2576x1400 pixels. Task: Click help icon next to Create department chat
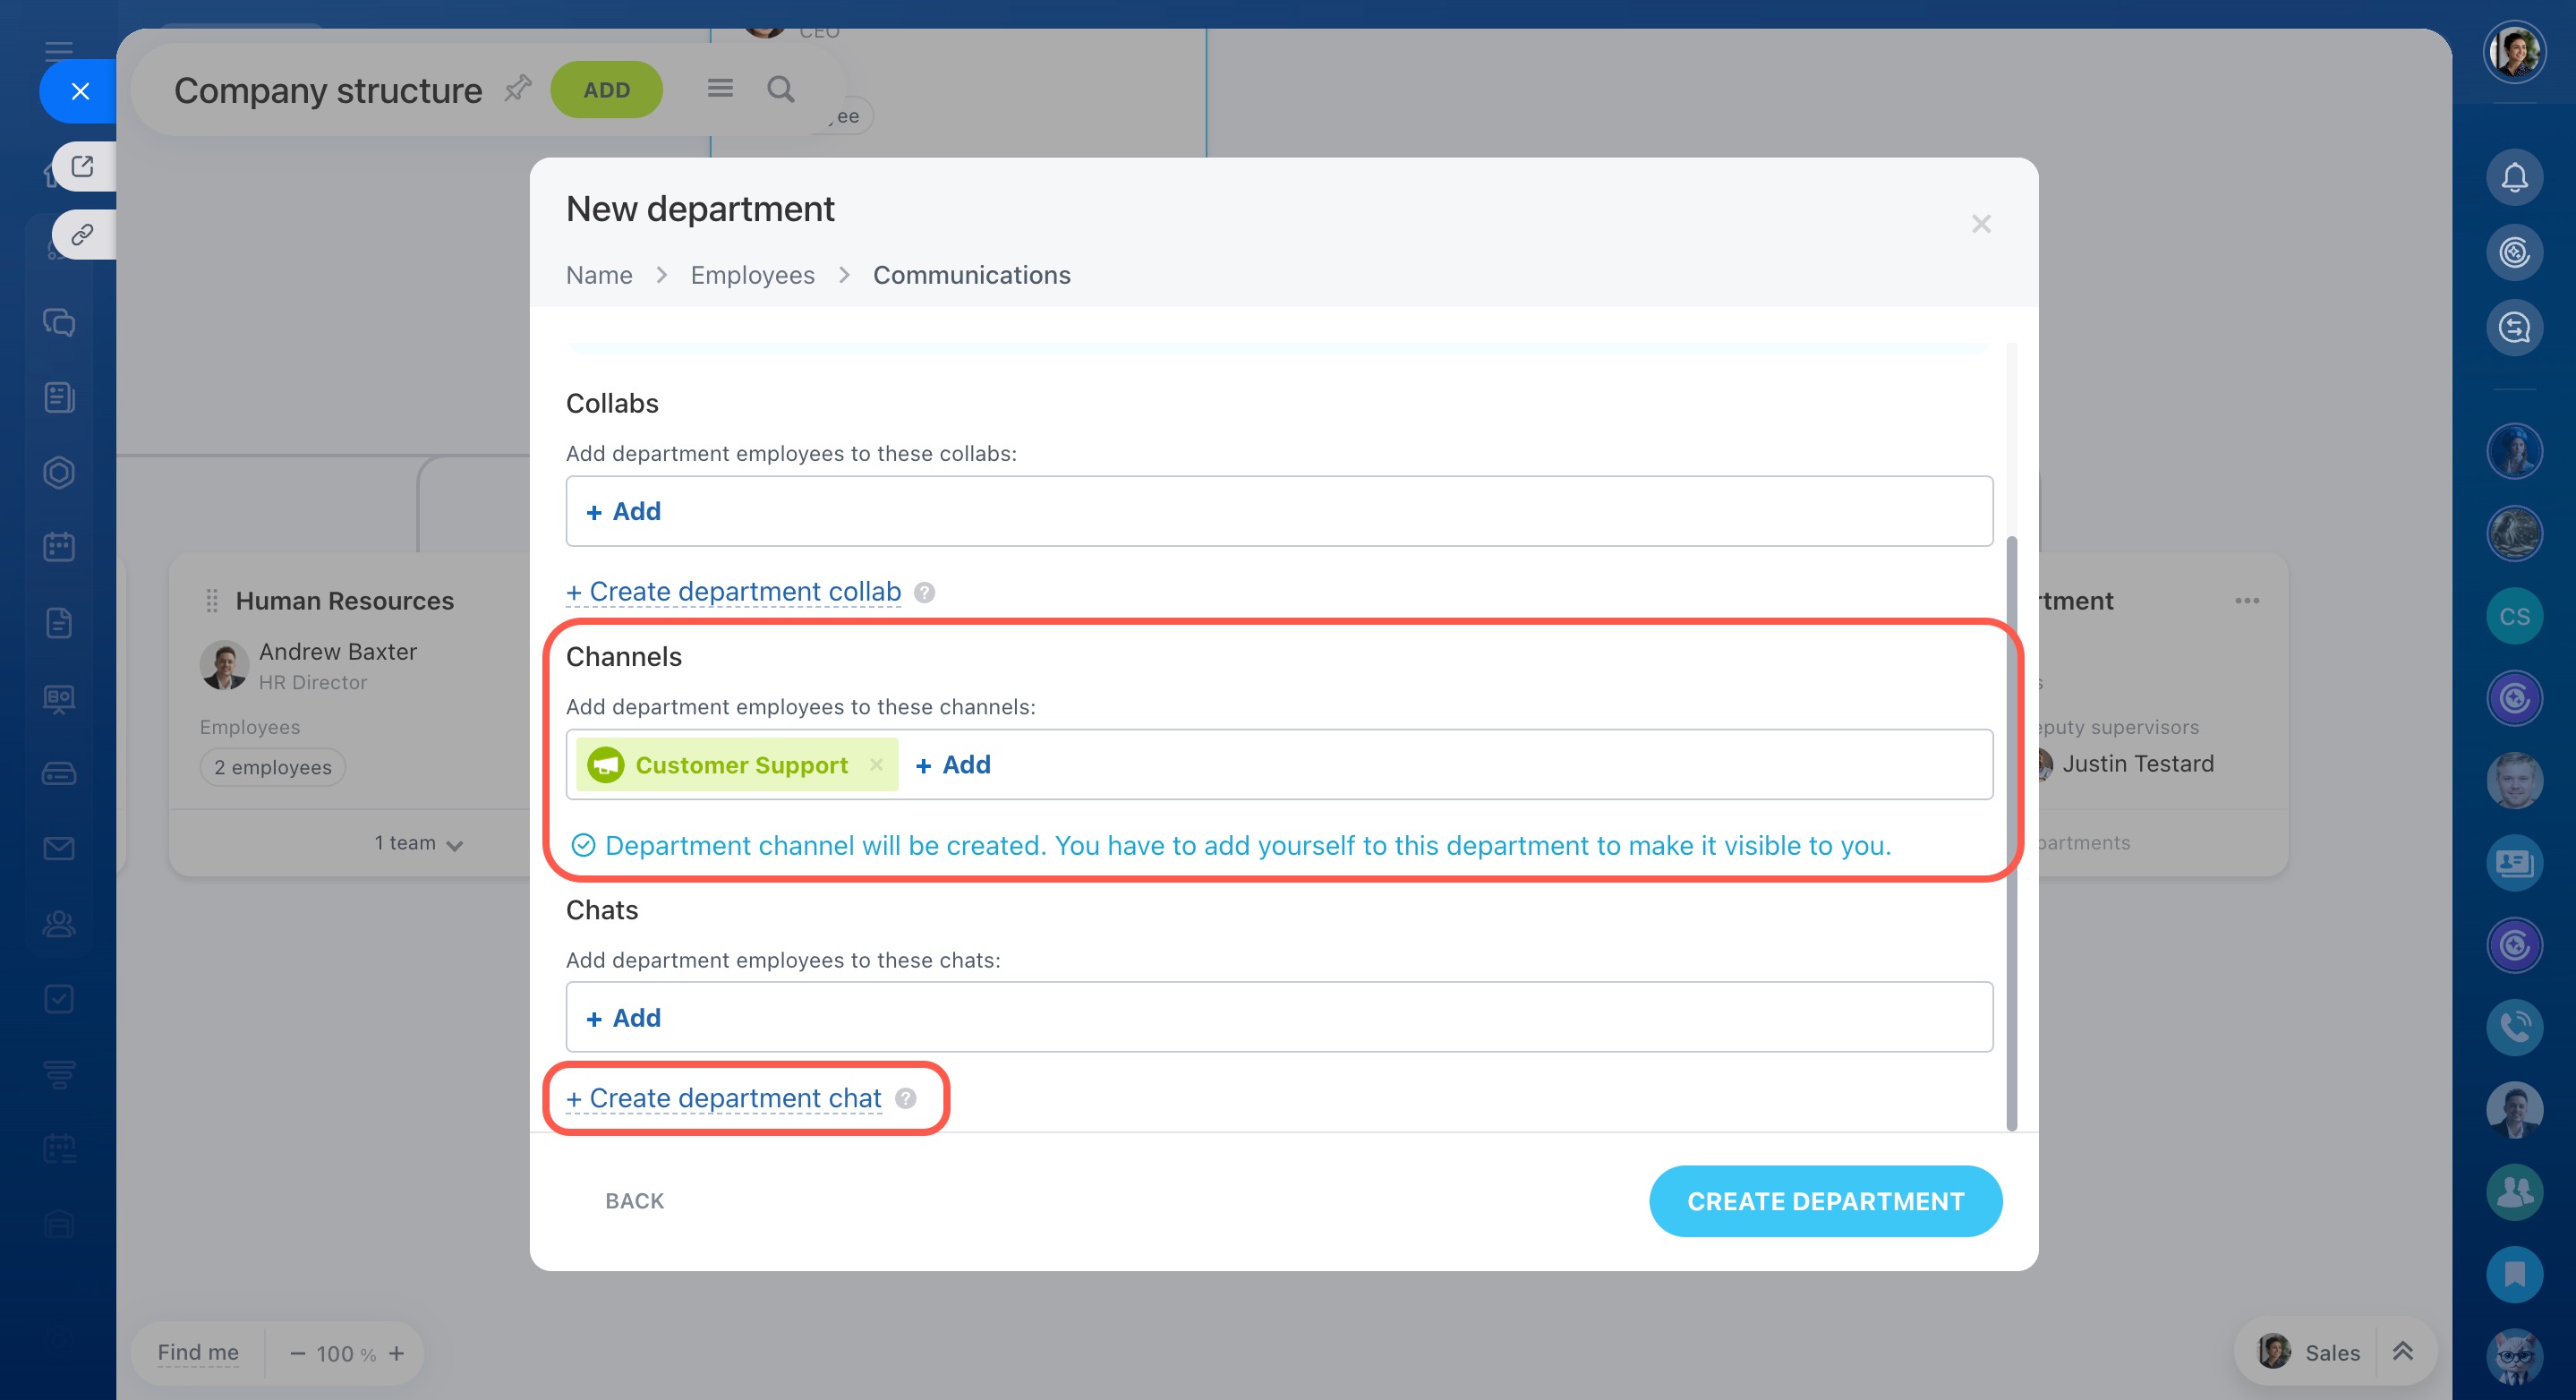(x=906, y=1098)
